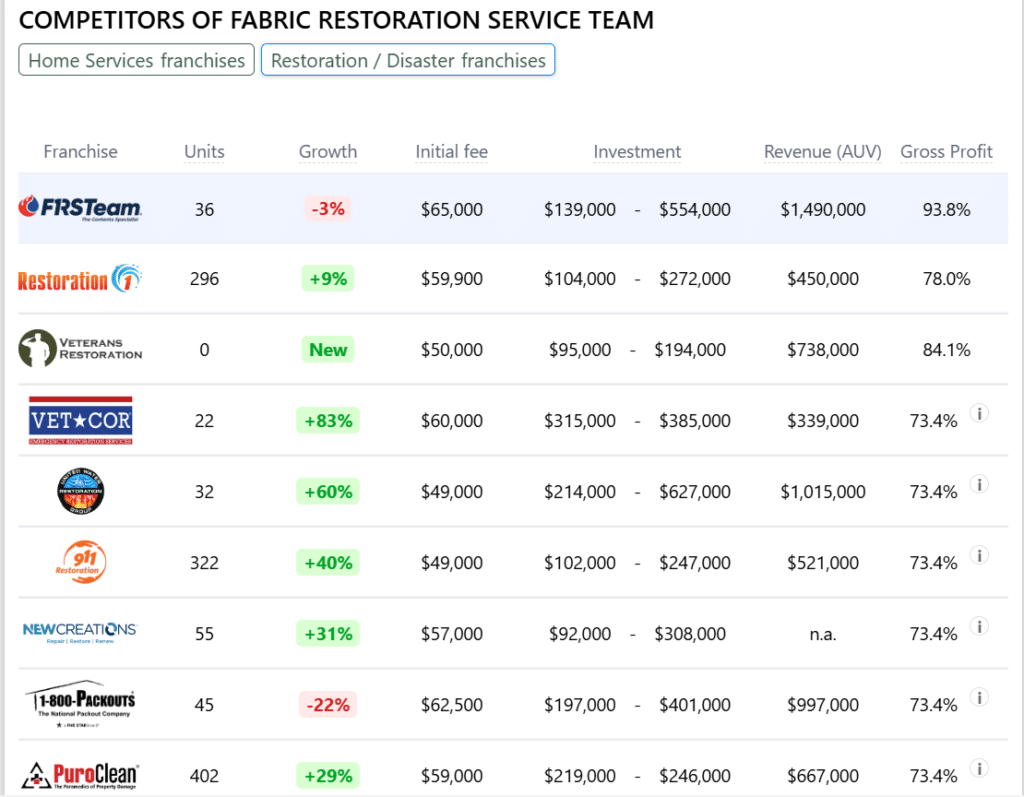Sort by the Franchise column header
The width and height of the screenshot is (1024, 797).
[x=80, y=152]
